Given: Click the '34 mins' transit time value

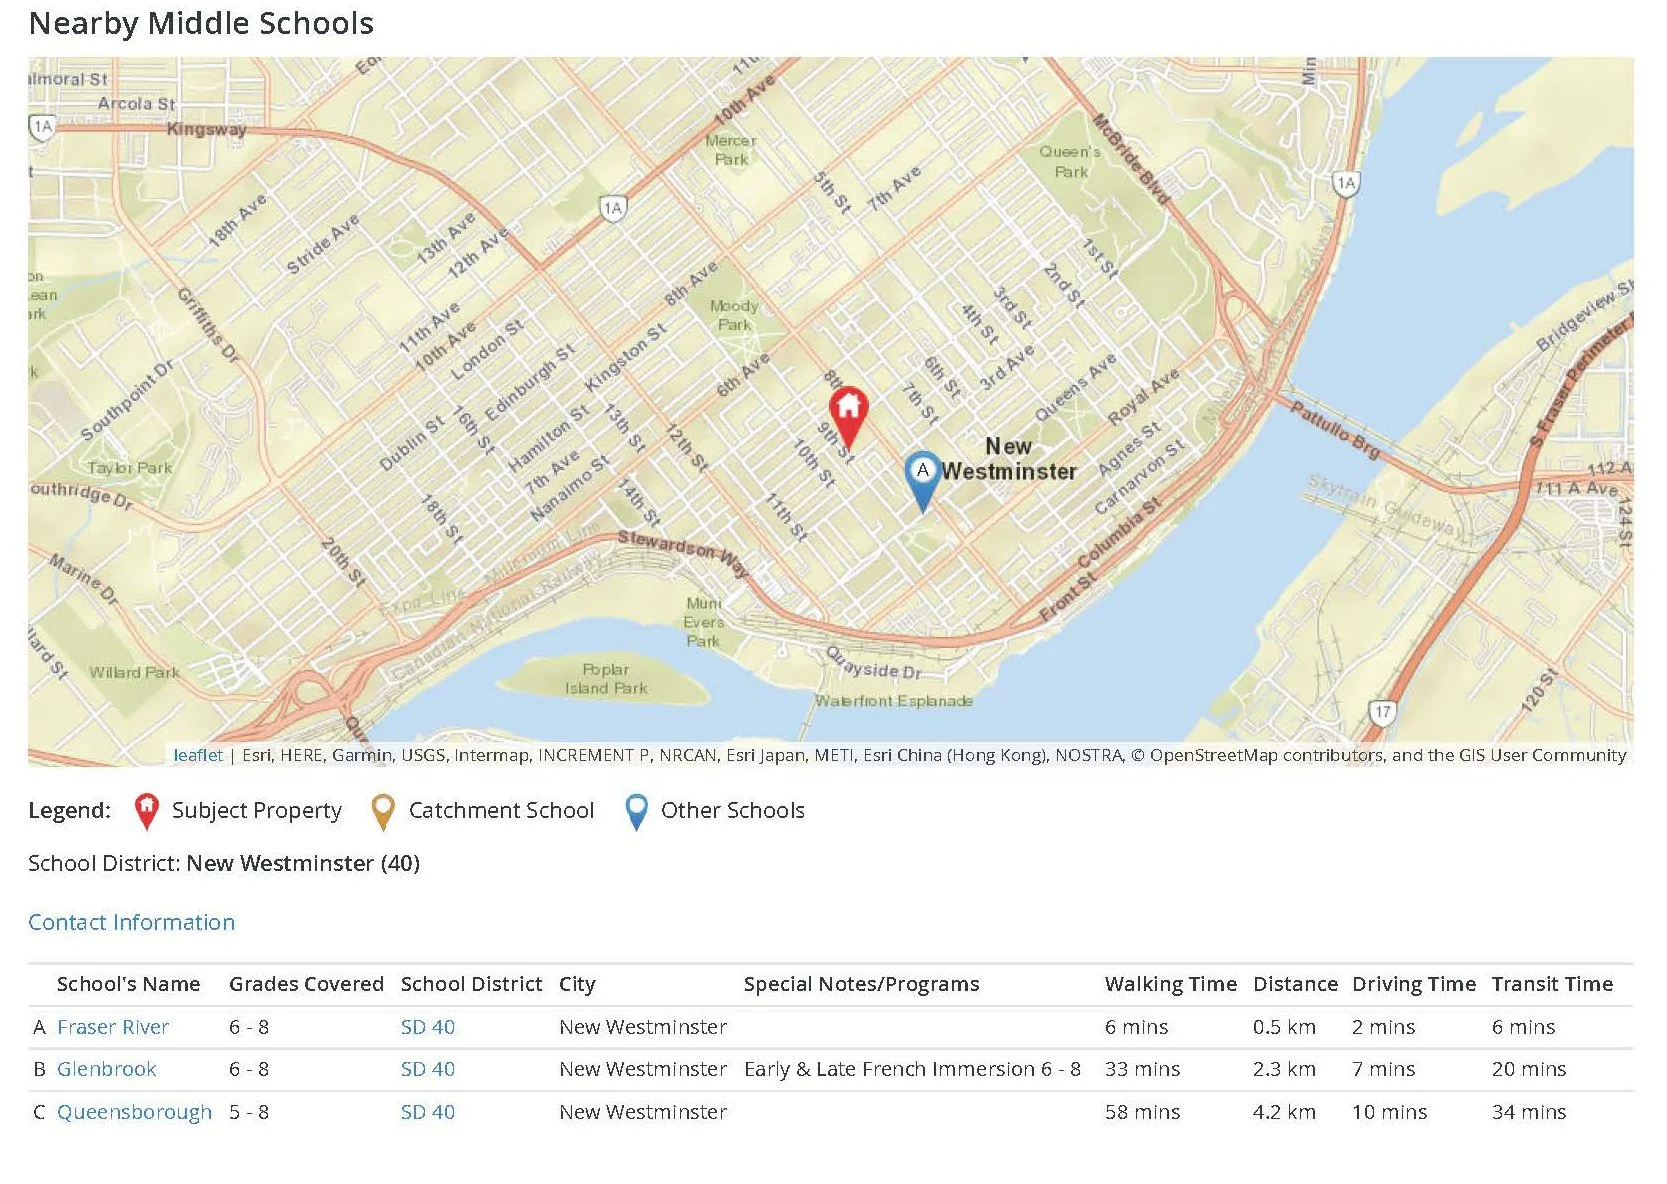Looking at the screenshot, I should pos(1529,1112).
